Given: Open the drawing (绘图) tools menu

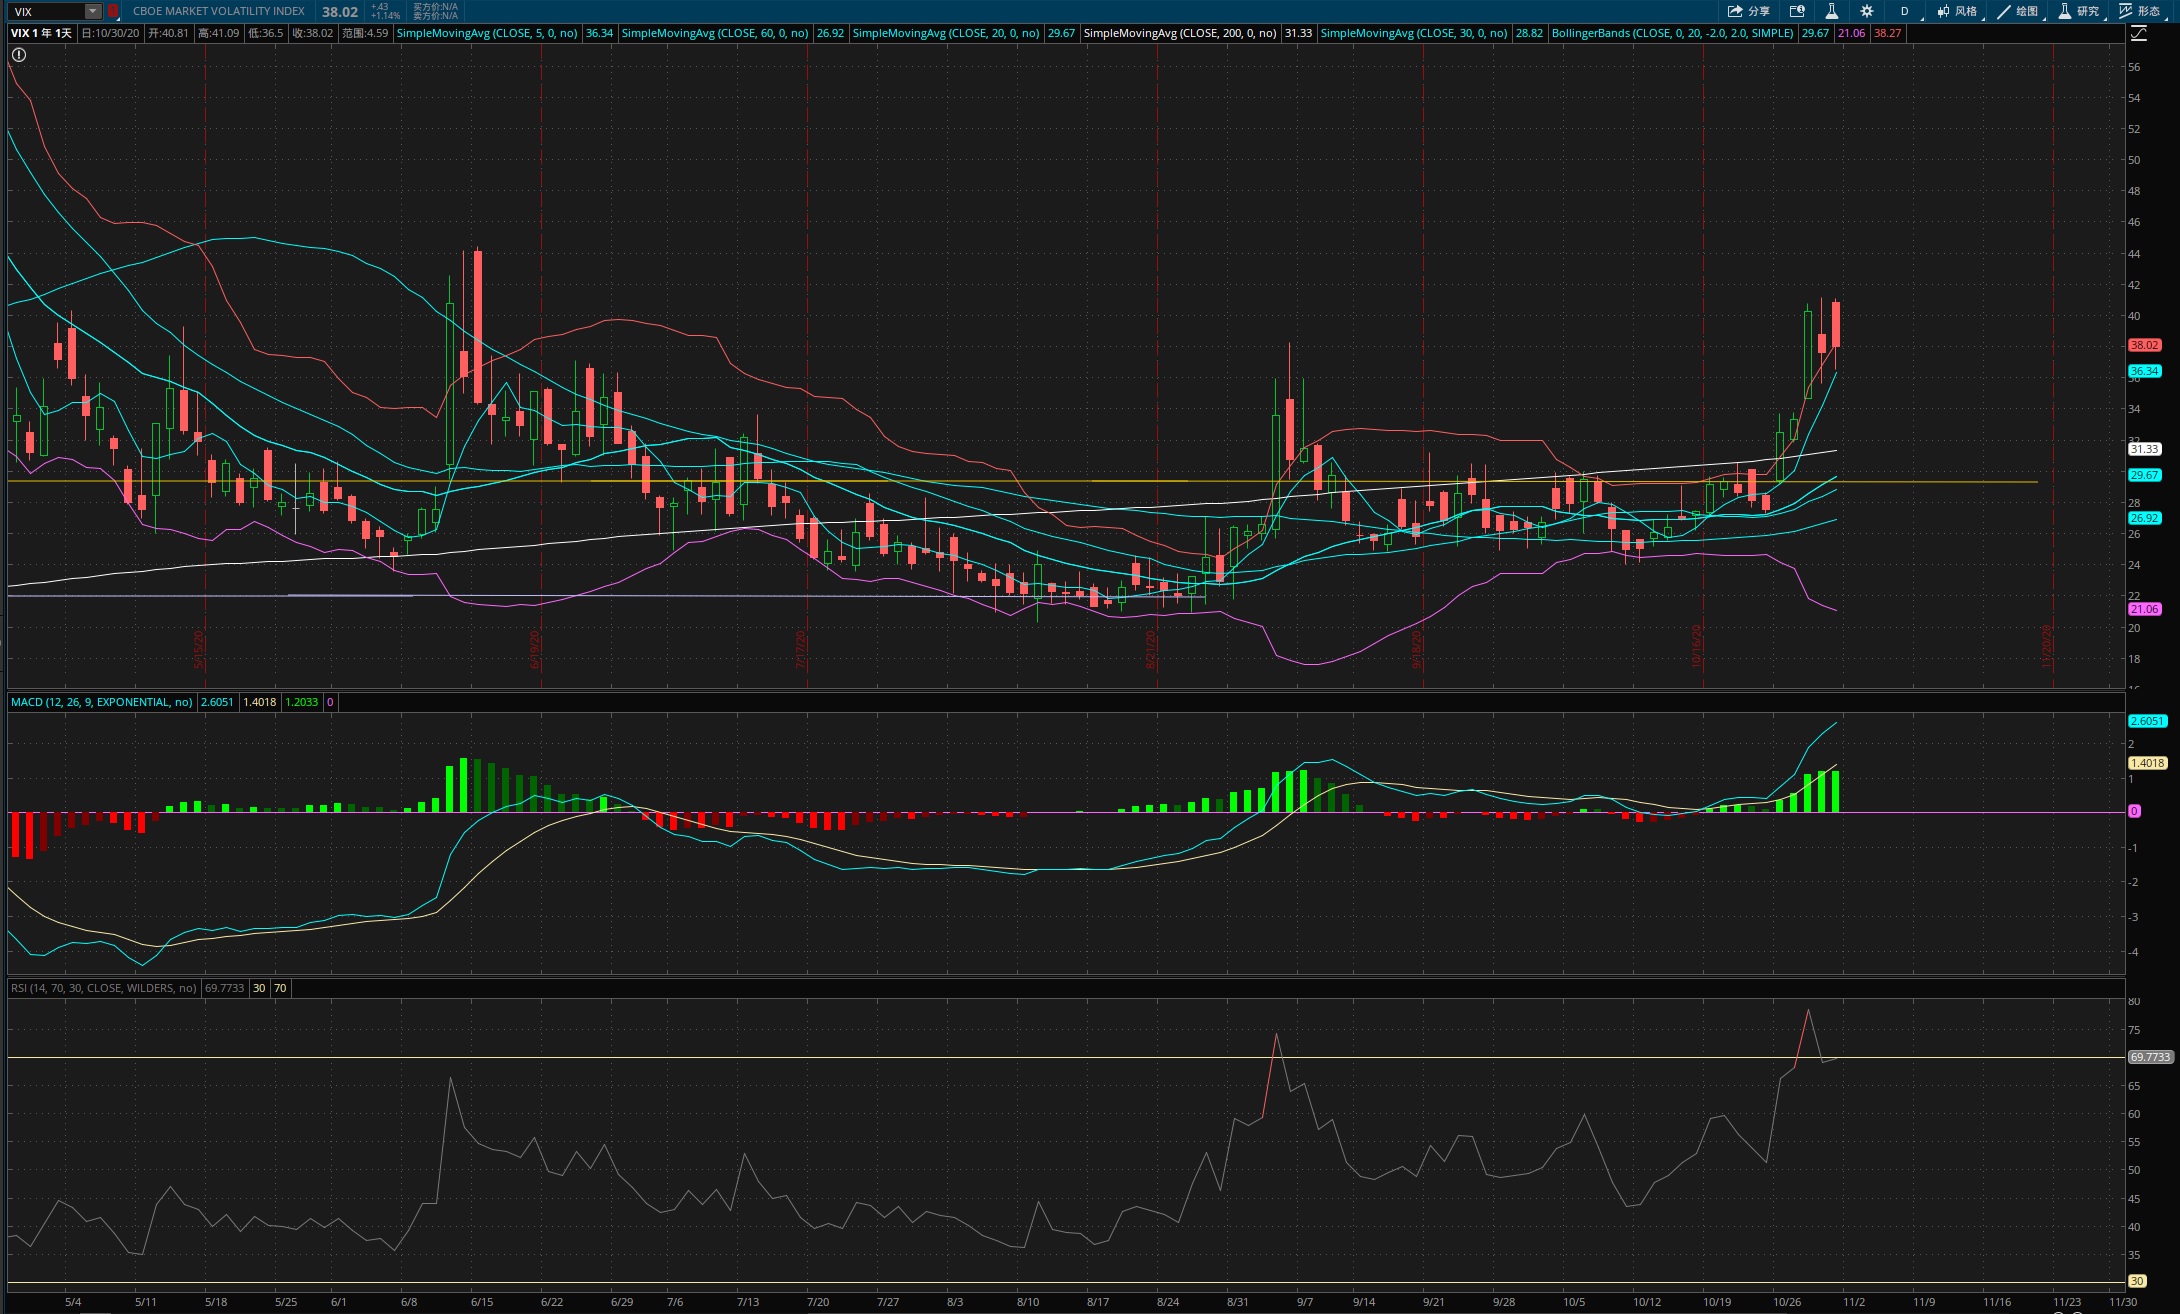Looking at the screenshot, I should click(x=2018, y=11).
